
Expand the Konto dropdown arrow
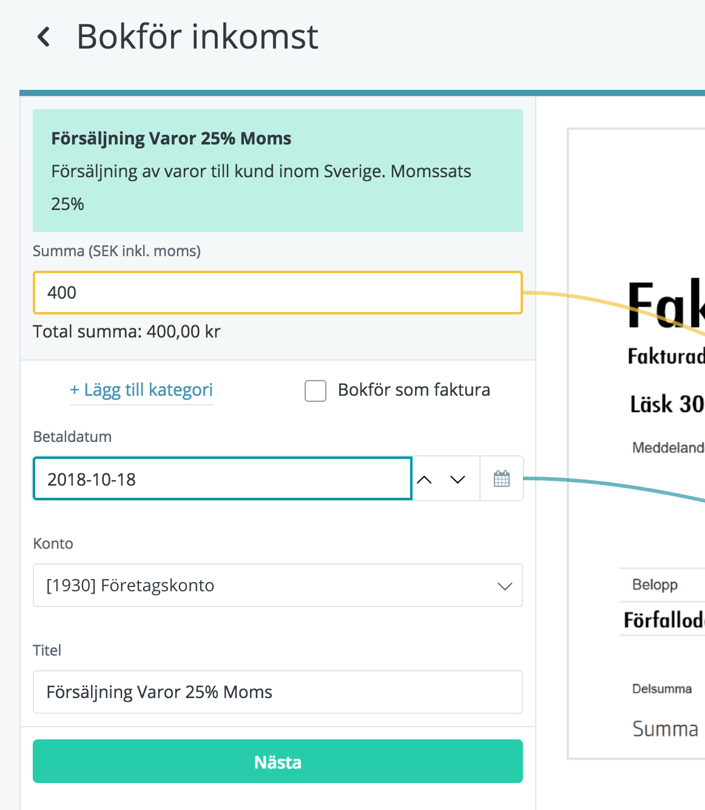tap(505, 586)
